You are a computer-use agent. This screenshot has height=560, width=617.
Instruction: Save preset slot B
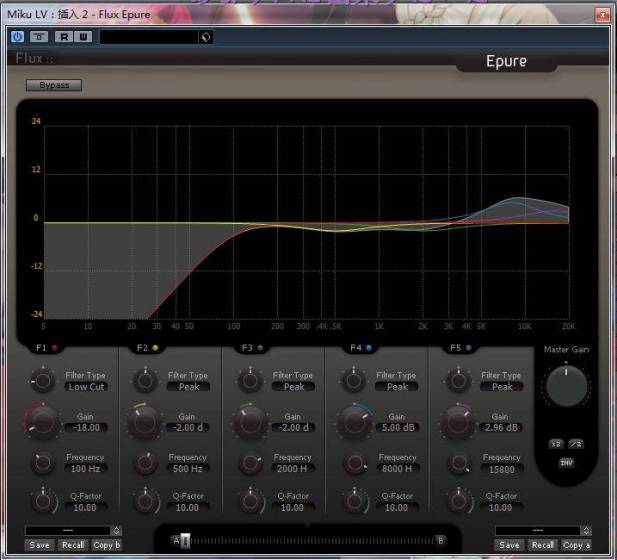[x=509, y=545]
